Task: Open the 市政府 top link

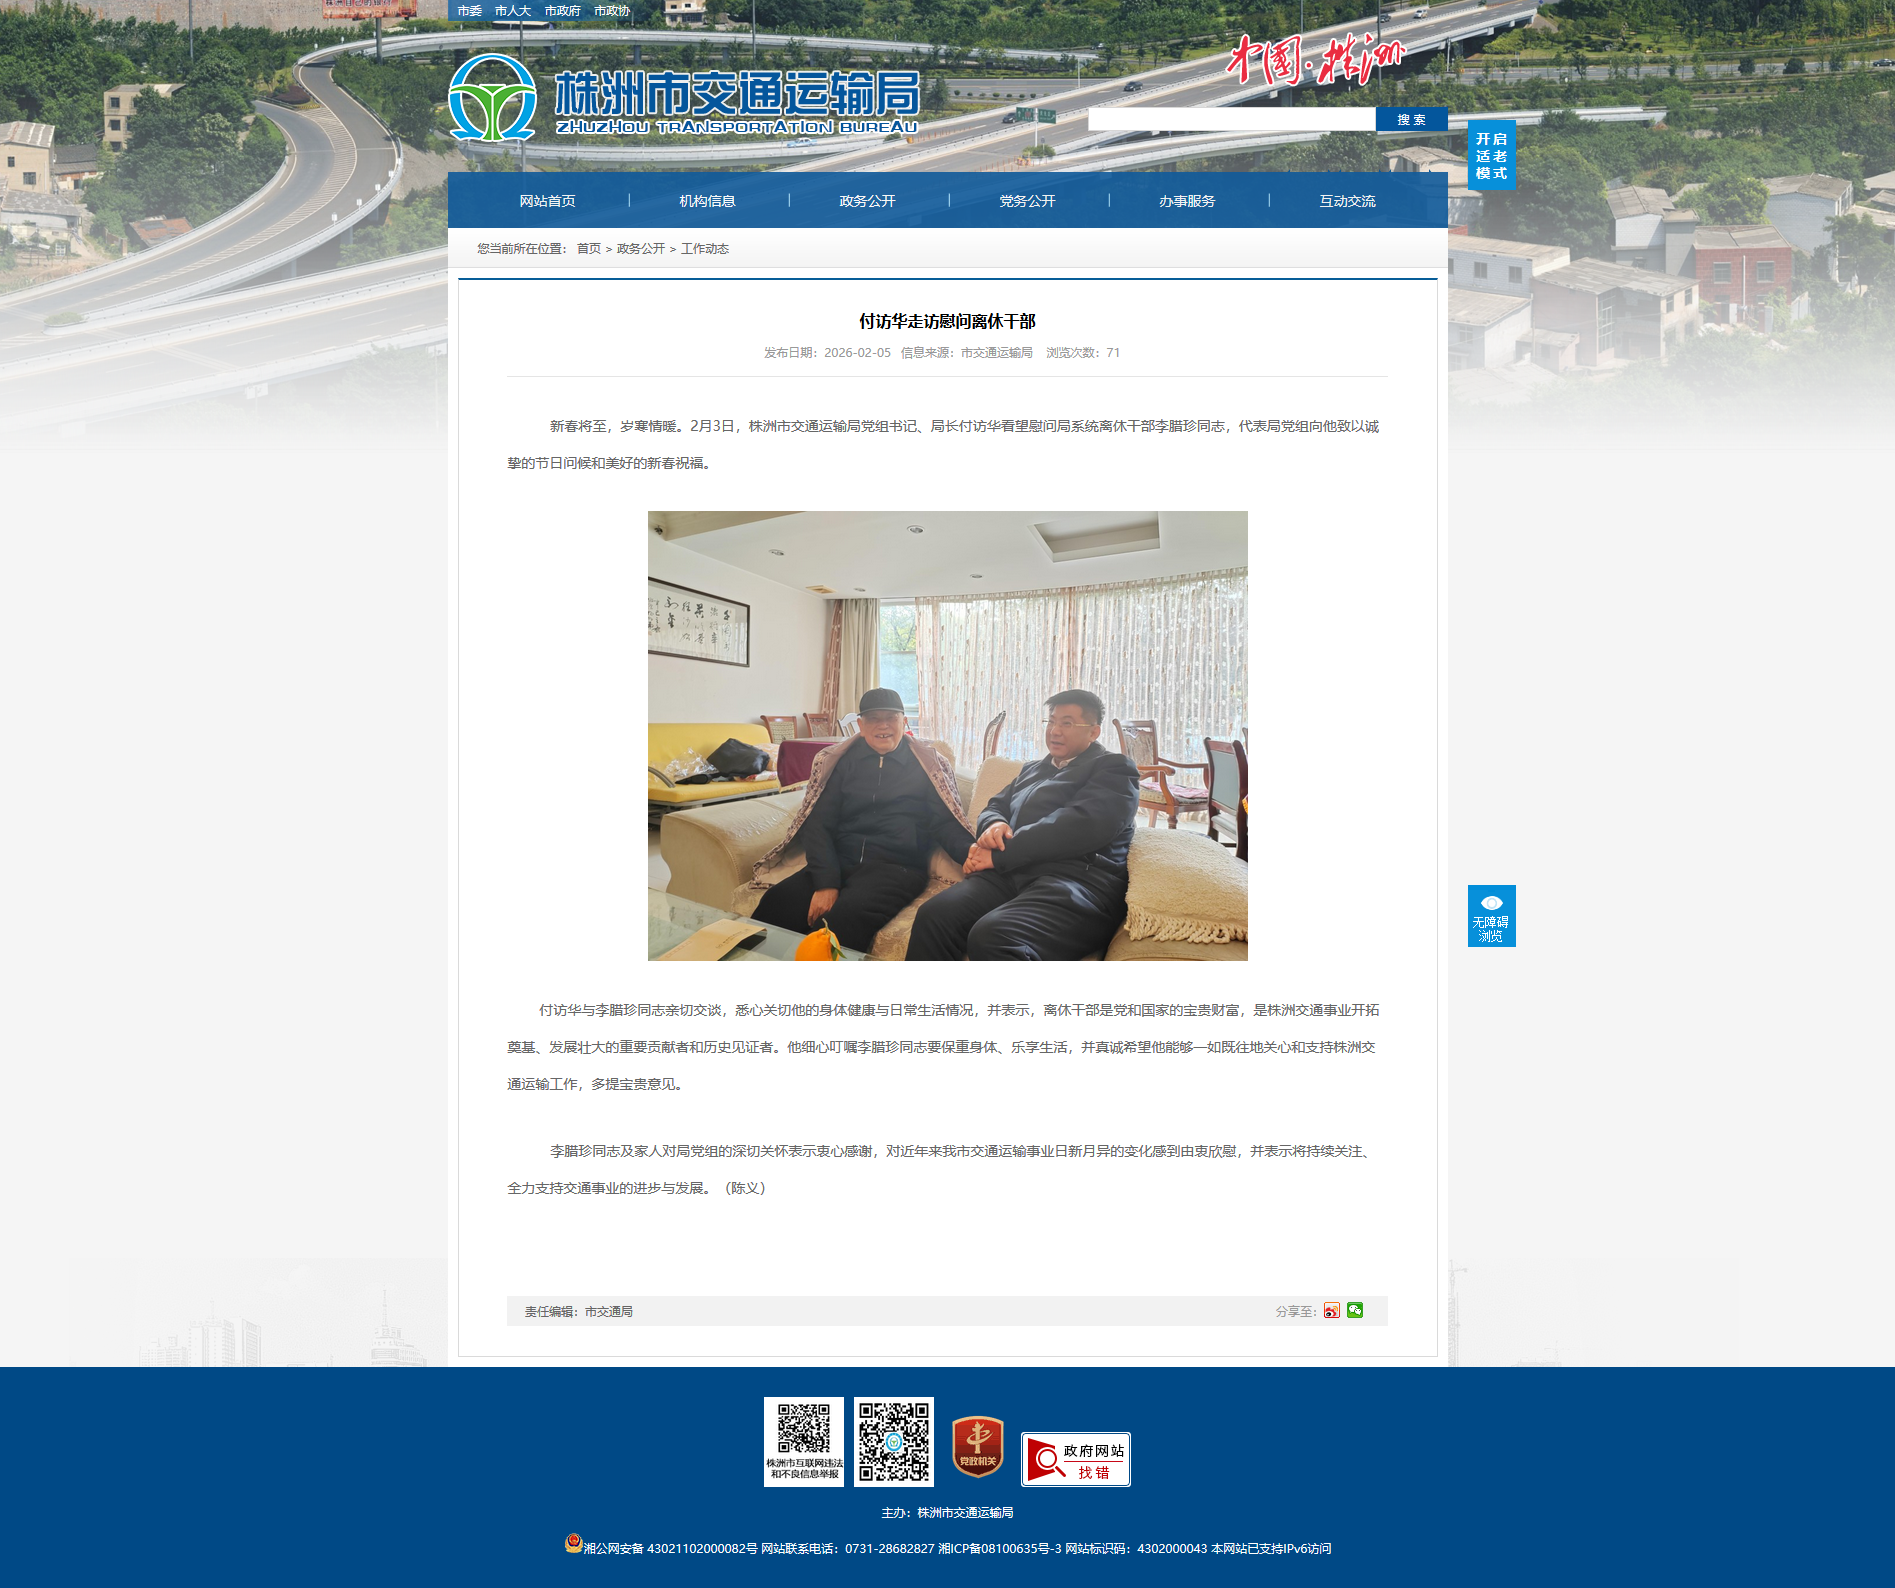Action: click(x=562, y=11)
